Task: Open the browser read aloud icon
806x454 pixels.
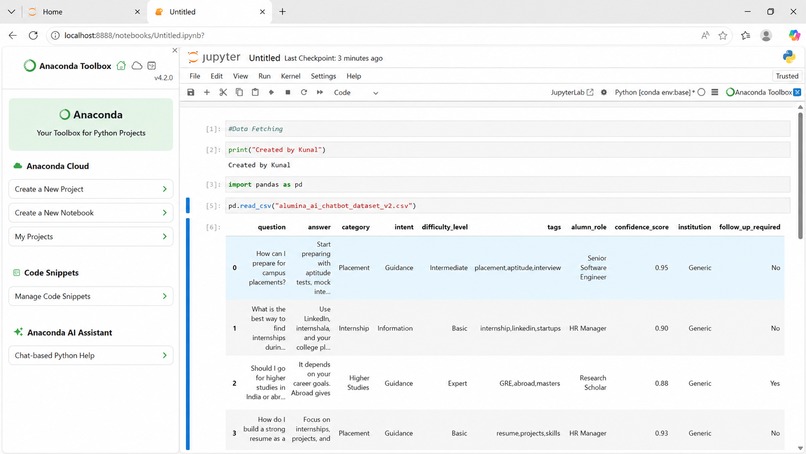Action: click(x=705, y=35)
